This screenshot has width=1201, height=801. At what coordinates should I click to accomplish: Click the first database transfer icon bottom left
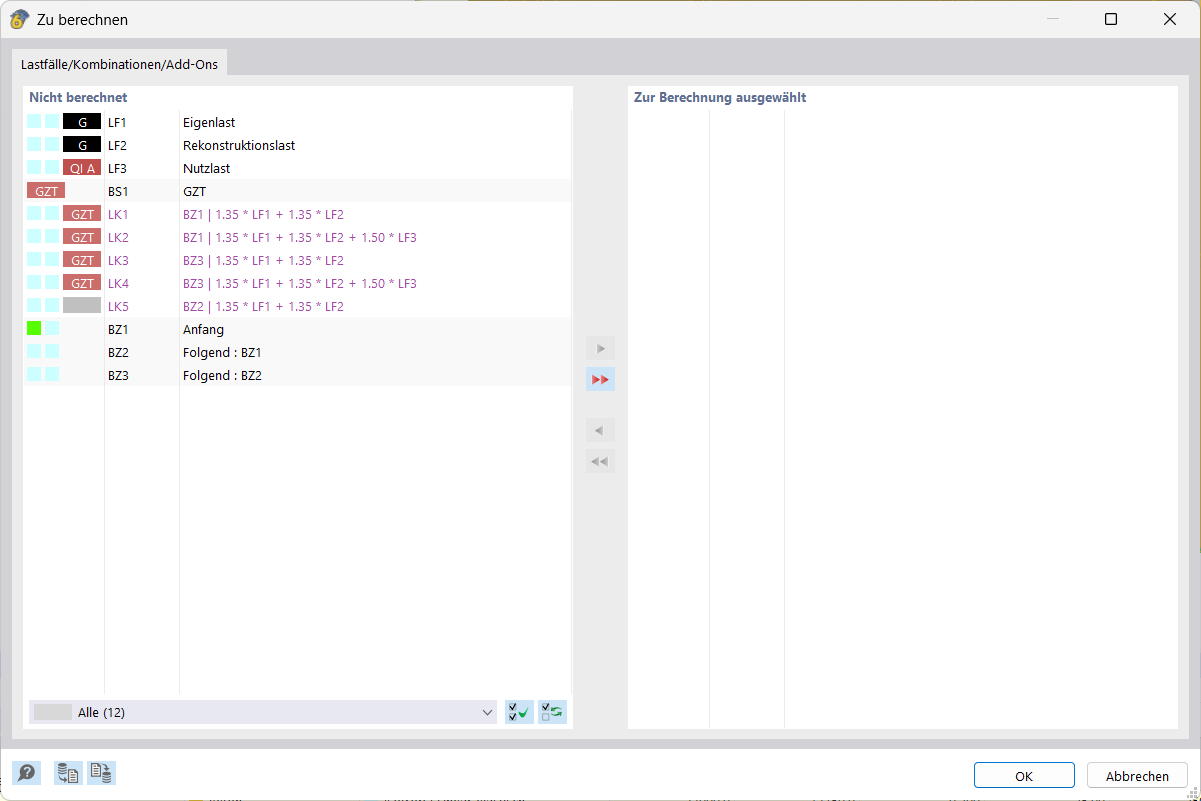pos(67,773)
